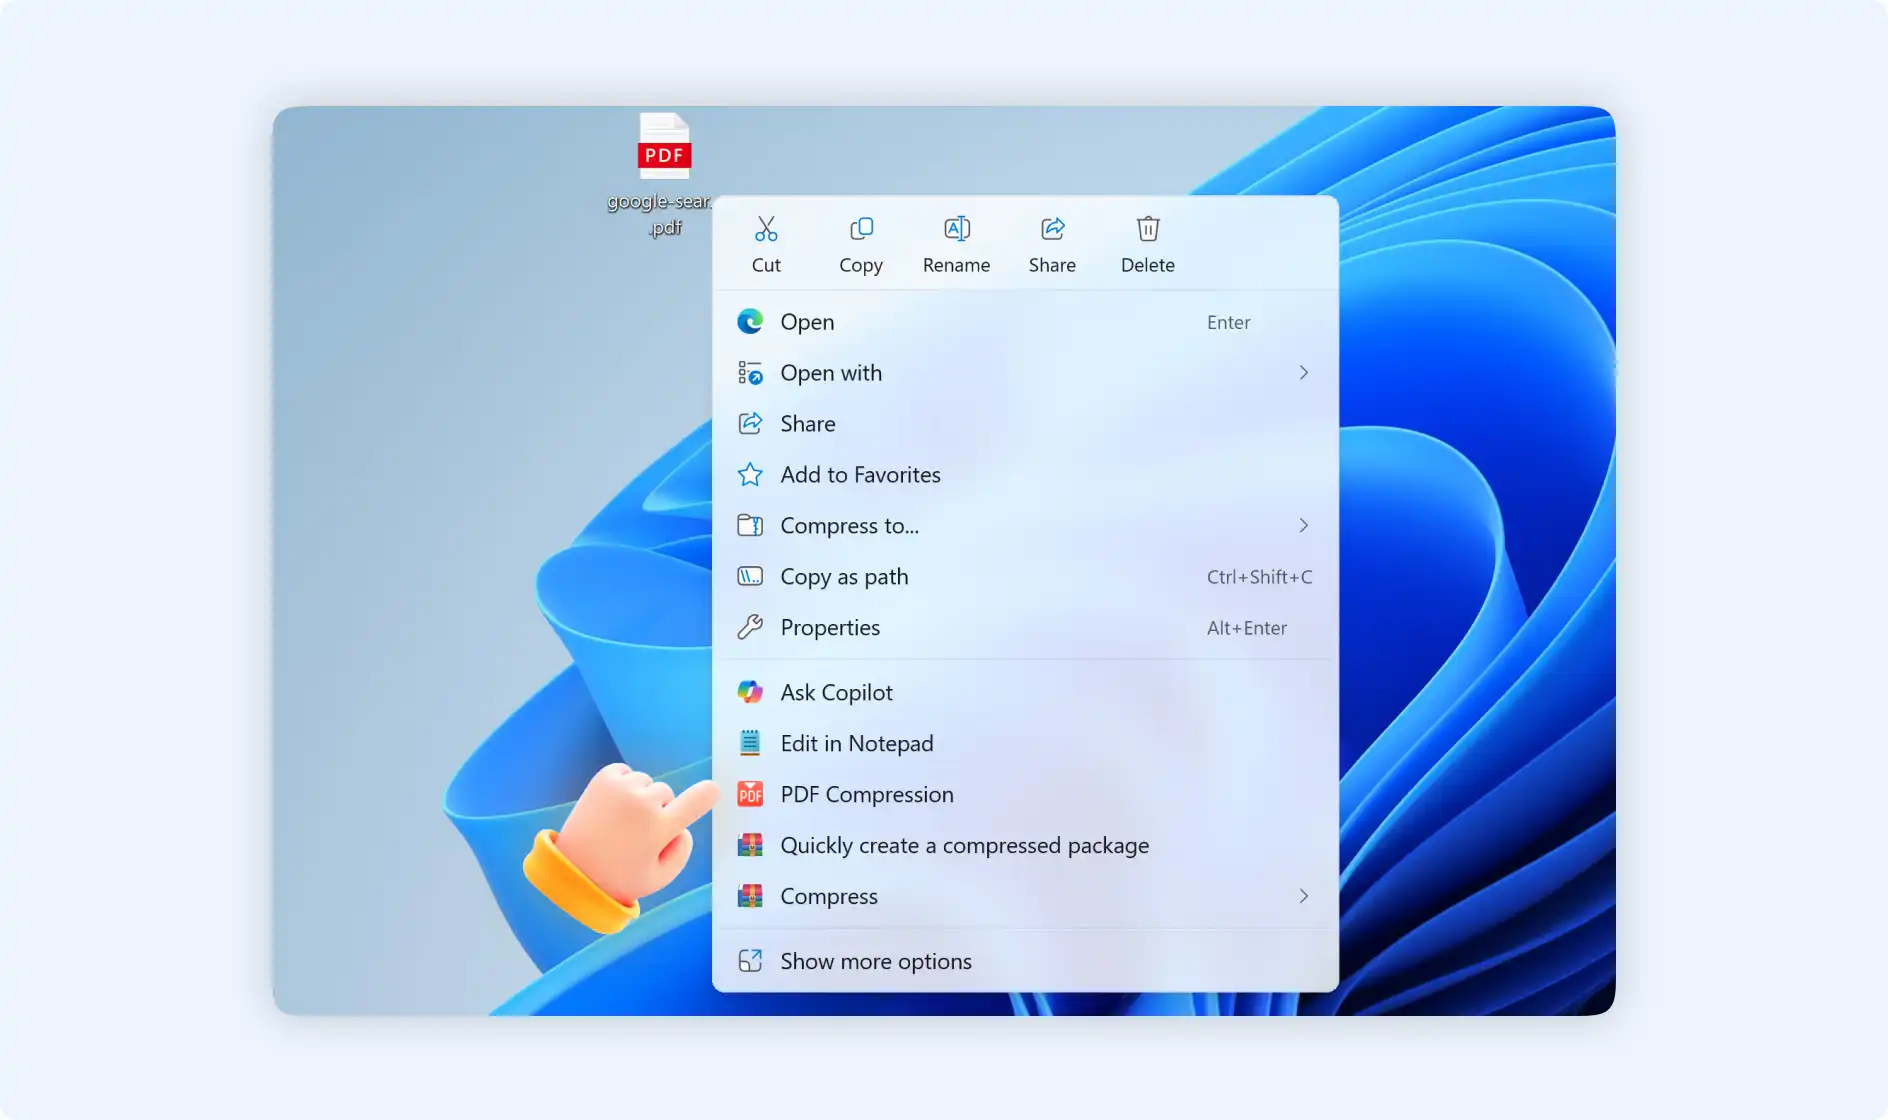
Task: Click the Delete label text
Action: (1148, 265)
